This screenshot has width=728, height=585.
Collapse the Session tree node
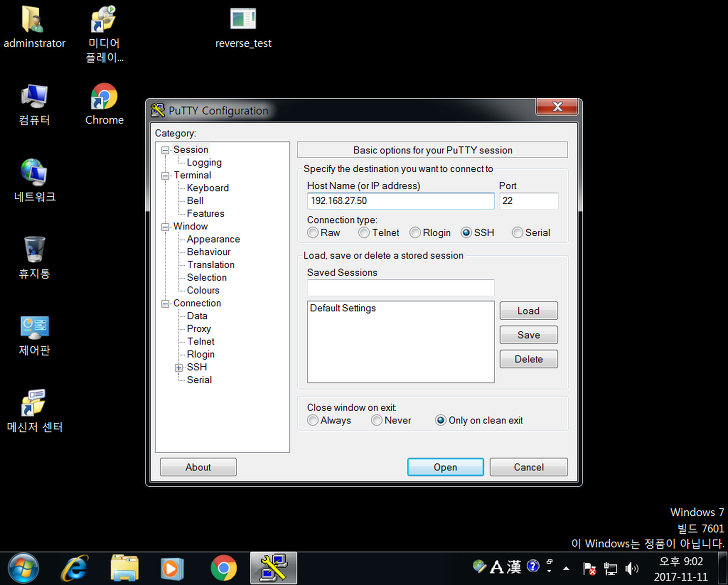pyautogui.click(x=165, y=150)
